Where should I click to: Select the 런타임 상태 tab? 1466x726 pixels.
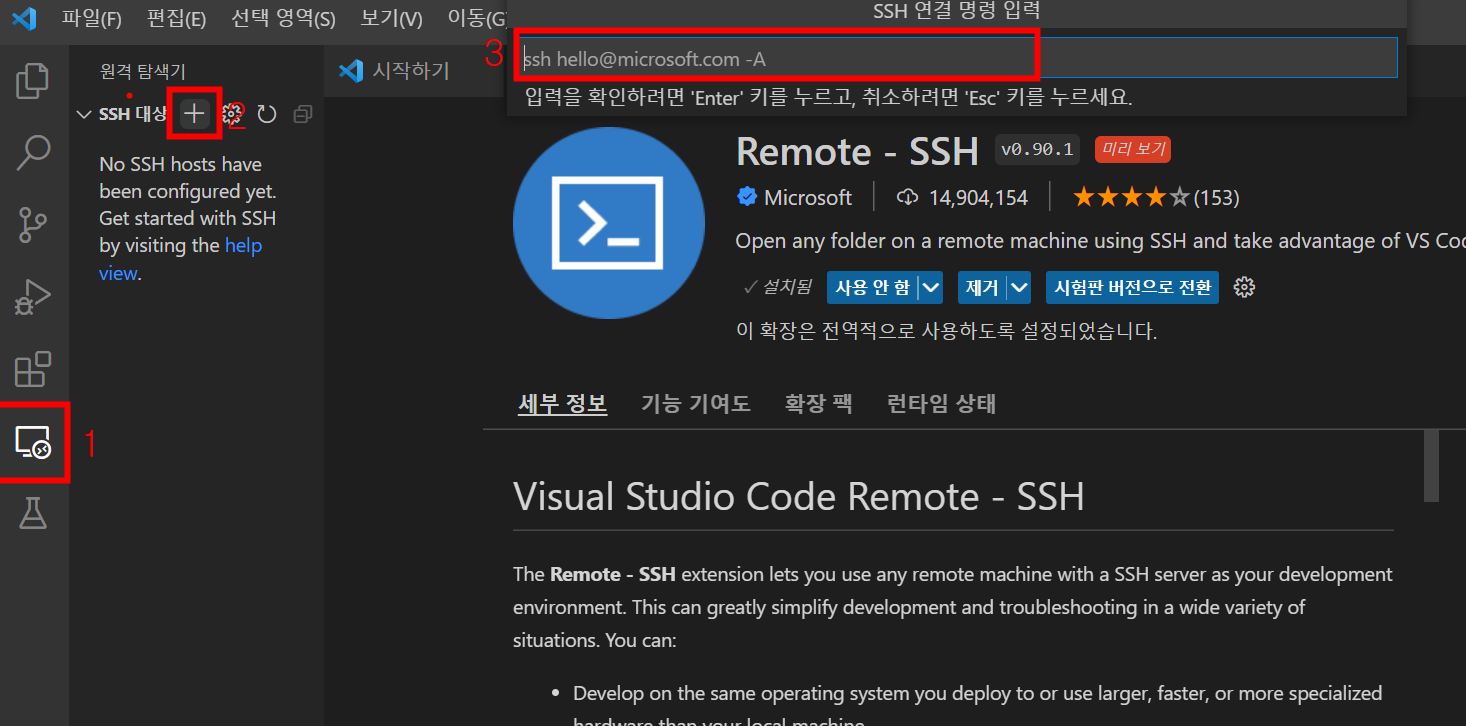click(941, 404)
